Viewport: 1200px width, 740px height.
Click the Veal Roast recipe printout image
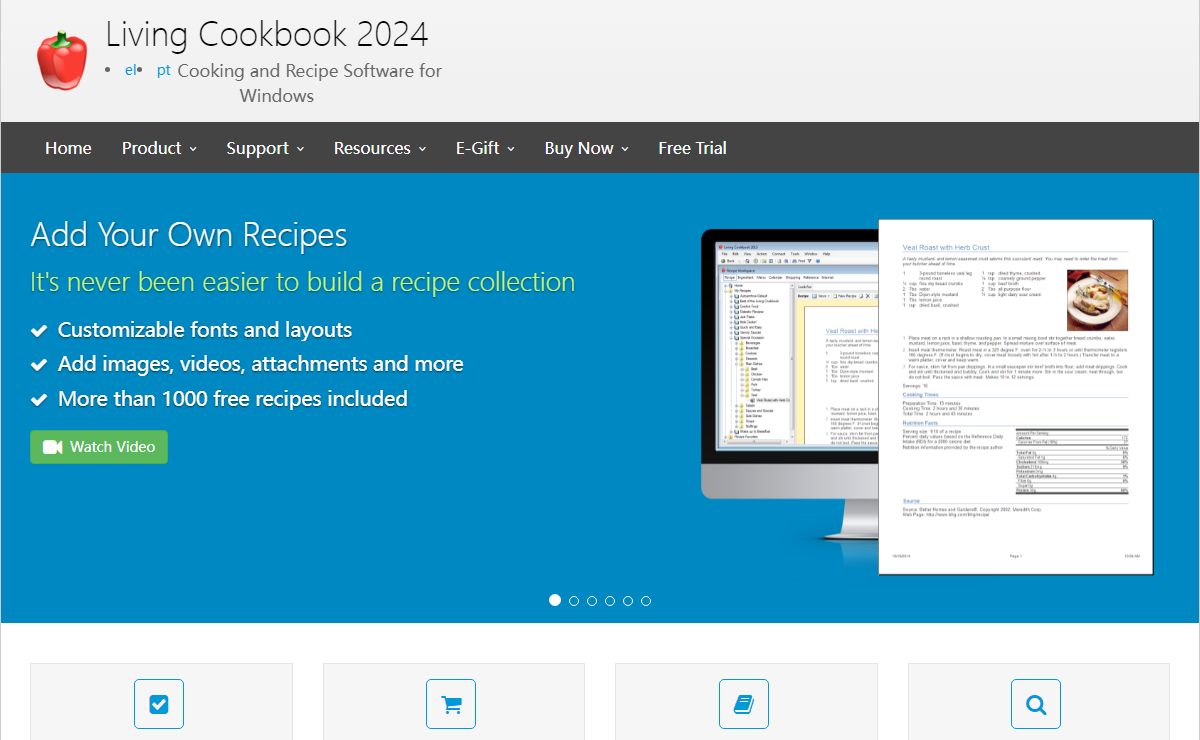(1016, 397)
